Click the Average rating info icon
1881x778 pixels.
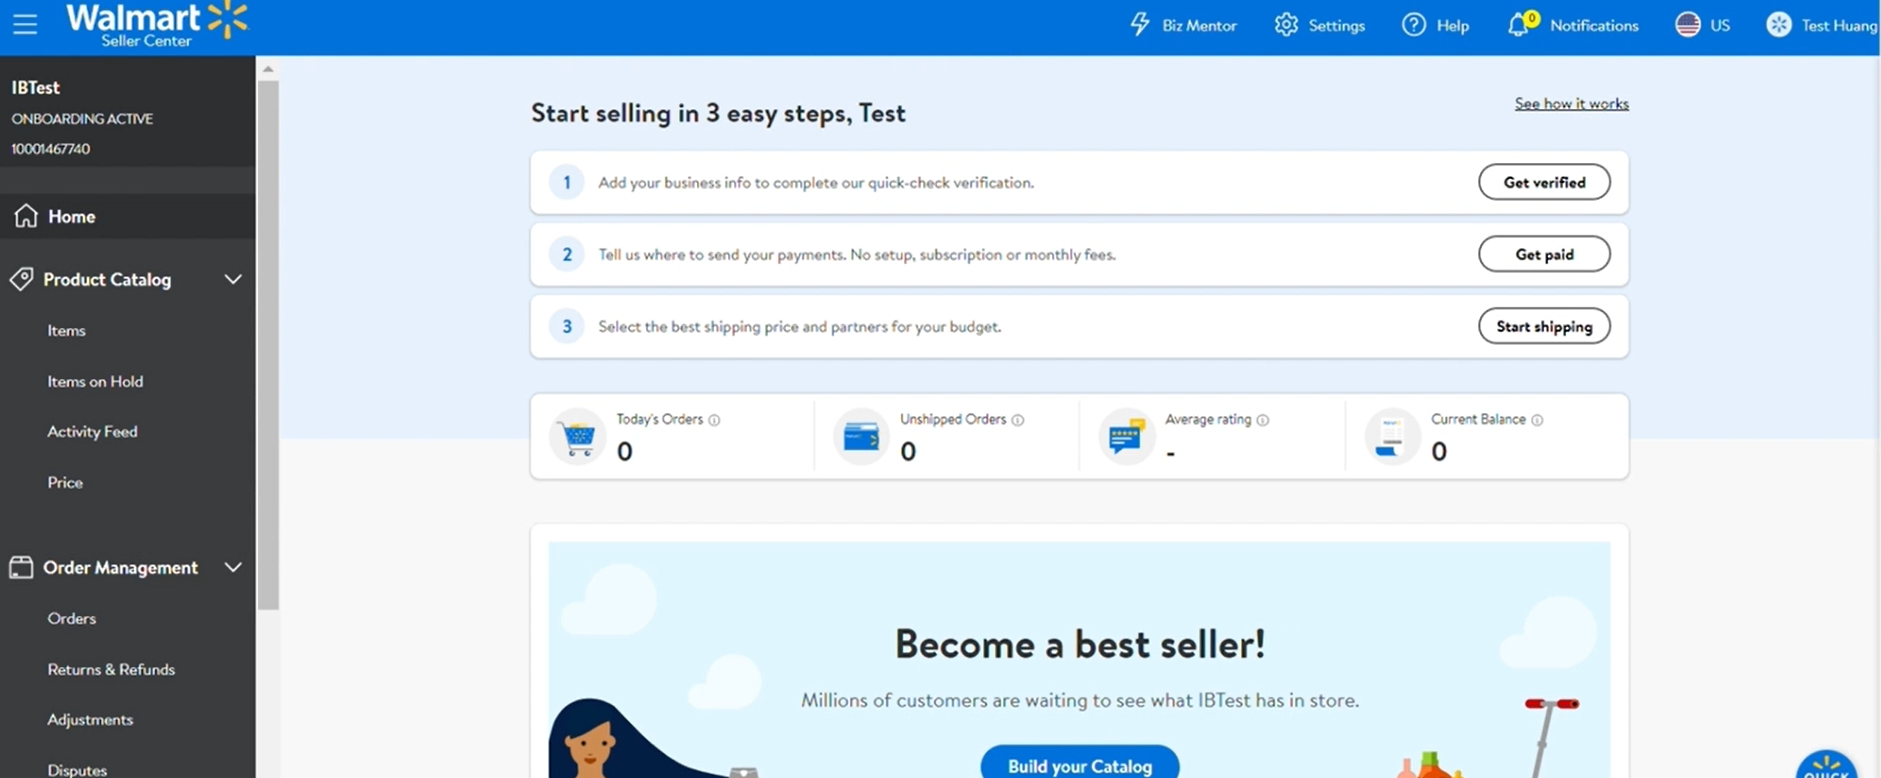(1263, 420)
